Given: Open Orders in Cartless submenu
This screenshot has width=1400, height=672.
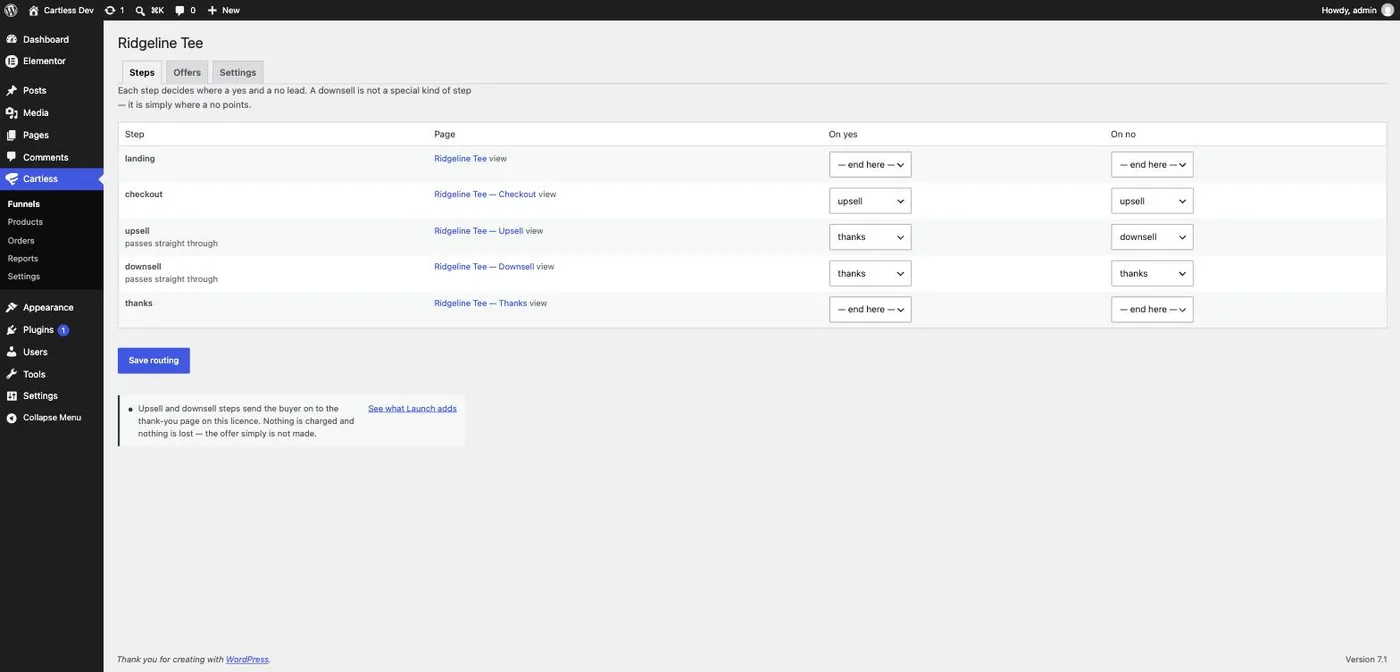Looking at the screenshot, I should coord(21,240).
